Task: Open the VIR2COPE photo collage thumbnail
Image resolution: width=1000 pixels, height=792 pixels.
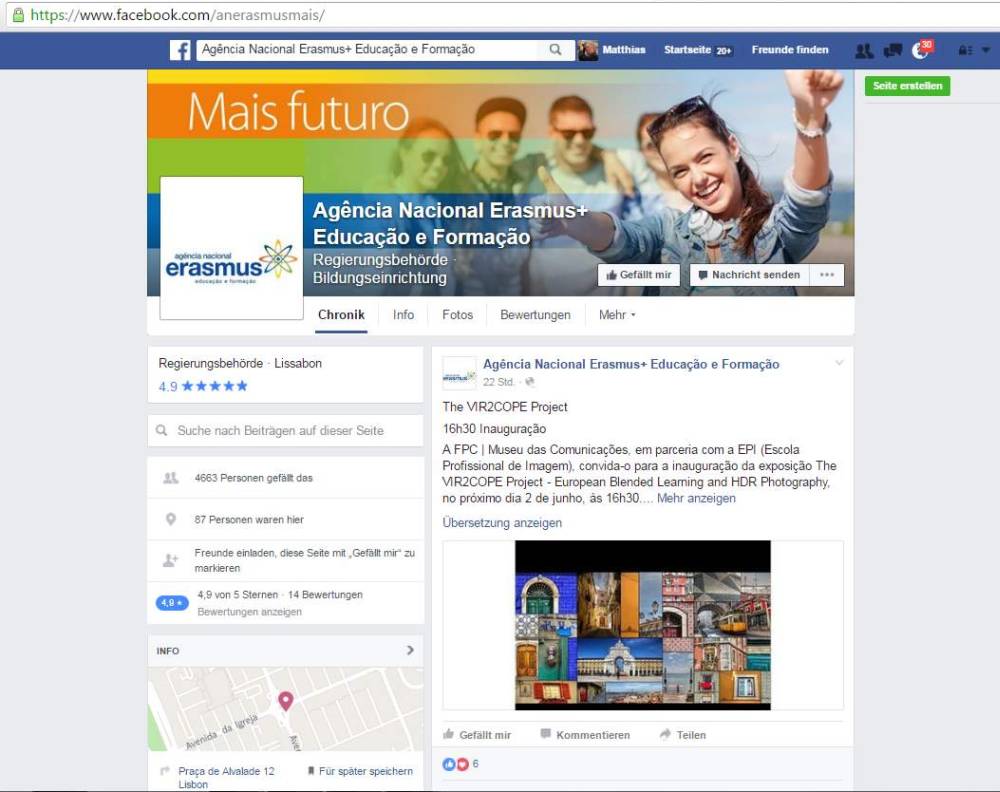Action: coord(642,625)
